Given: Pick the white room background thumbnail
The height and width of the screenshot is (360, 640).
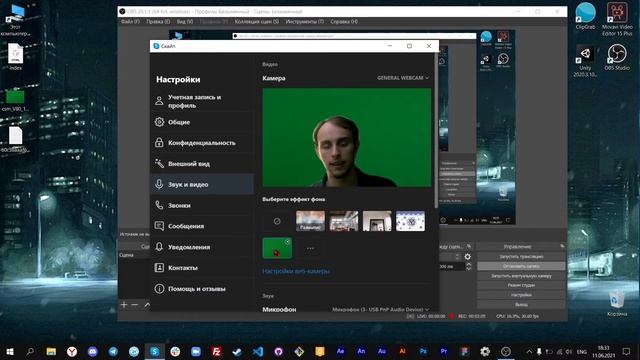Looking at the screenshot, I should pos(377,221).
